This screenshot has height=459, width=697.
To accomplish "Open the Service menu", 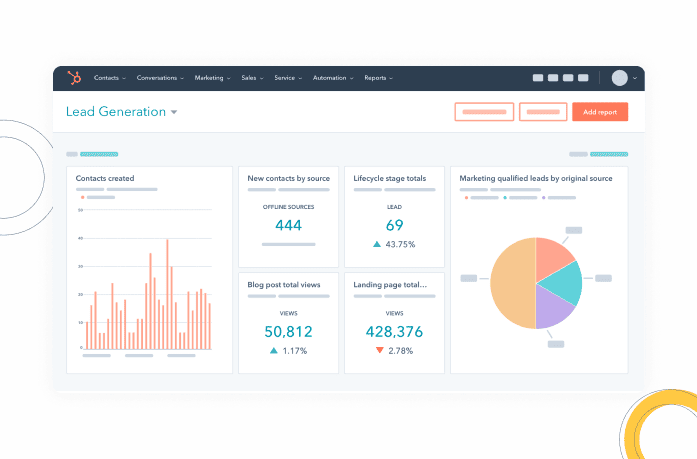I will pyautogui.click(x=288, y=78).
